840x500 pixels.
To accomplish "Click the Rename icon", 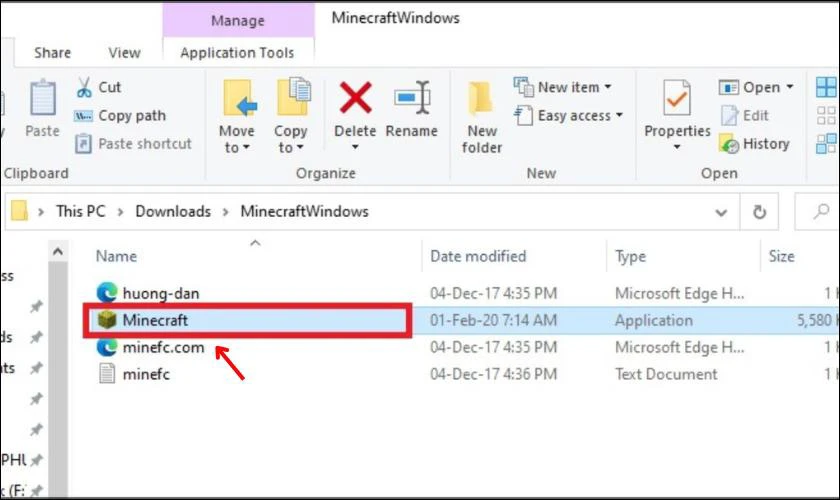I will click(412, 98).
